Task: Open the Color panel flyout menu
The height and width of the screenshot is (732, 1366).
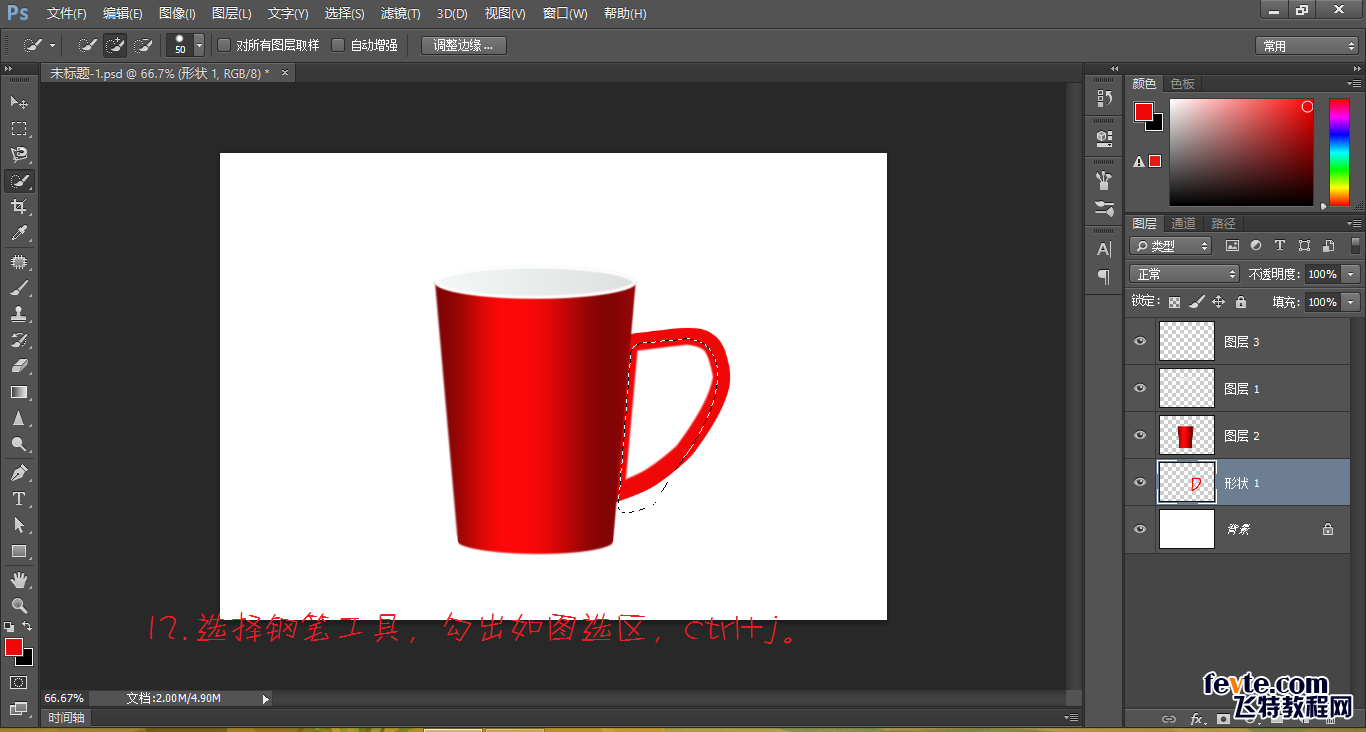Action: coord(1353,84)
